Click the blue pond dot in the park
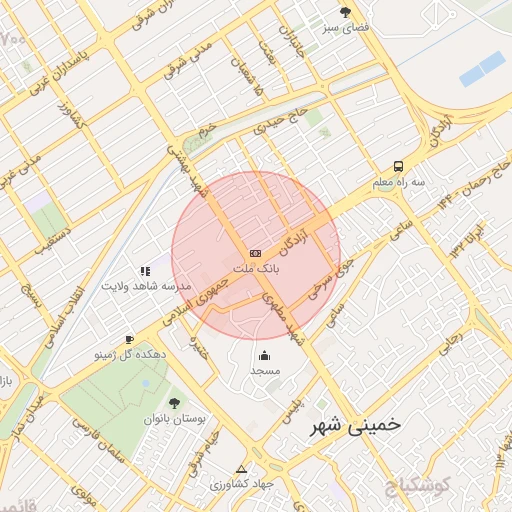 coord(146,383)
